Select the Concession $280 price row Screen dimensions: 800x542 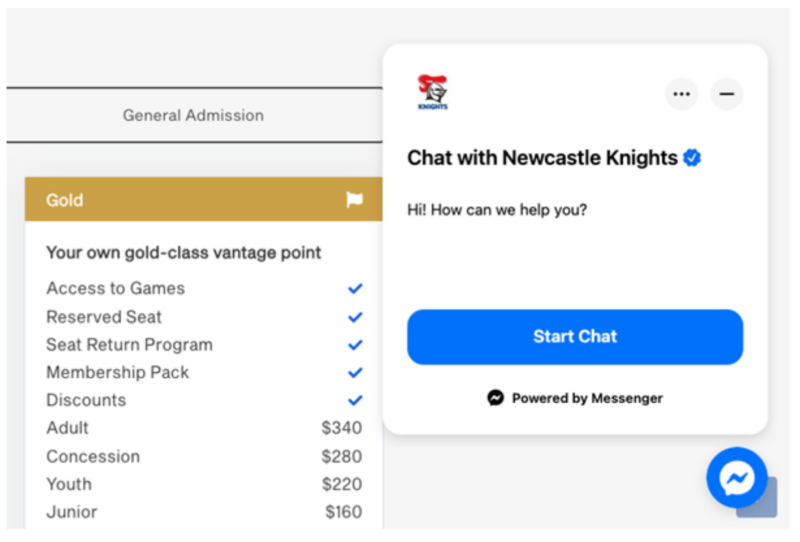[204, 456]
